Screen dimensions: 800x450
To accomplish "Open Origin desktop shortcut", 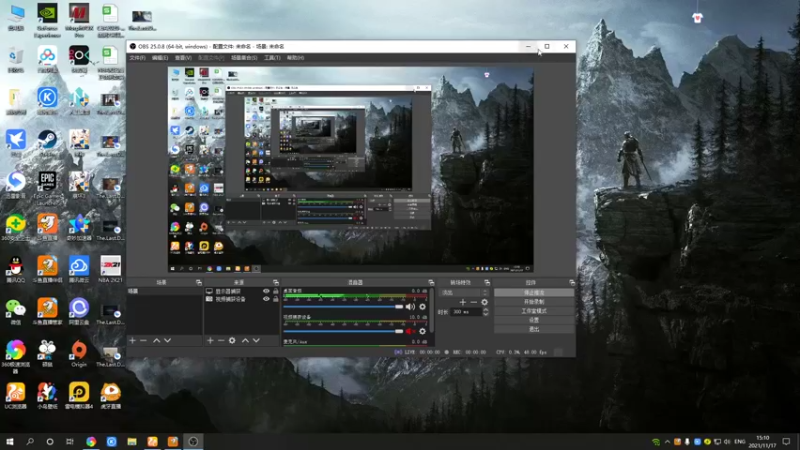I will (x=79, y=354).
